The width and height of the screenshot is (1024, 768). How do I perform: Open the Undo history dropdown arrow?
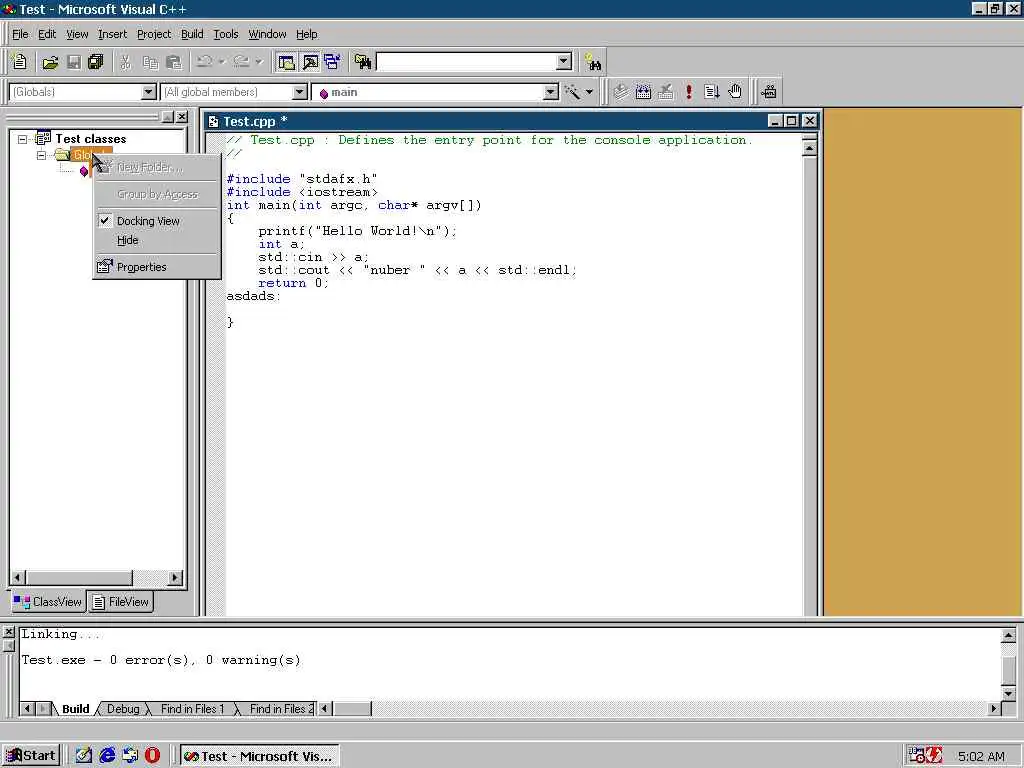pos(222,62)
